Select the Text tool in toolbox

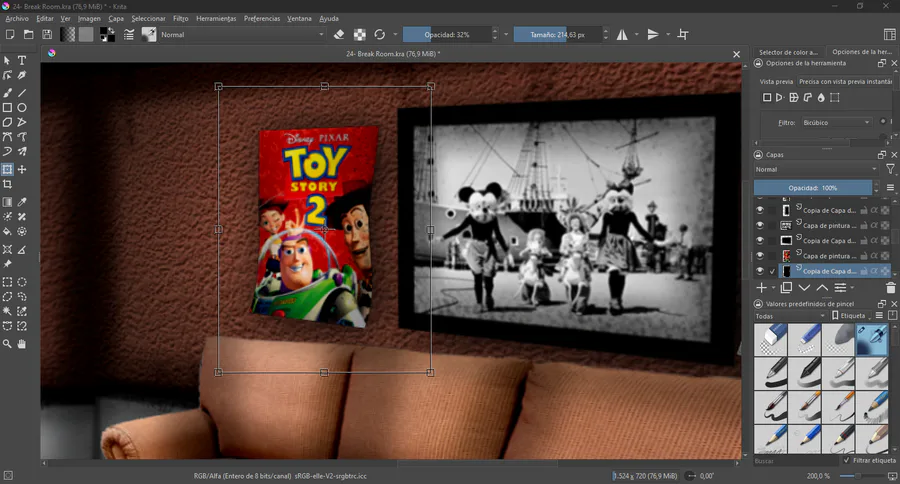point(22,61)
